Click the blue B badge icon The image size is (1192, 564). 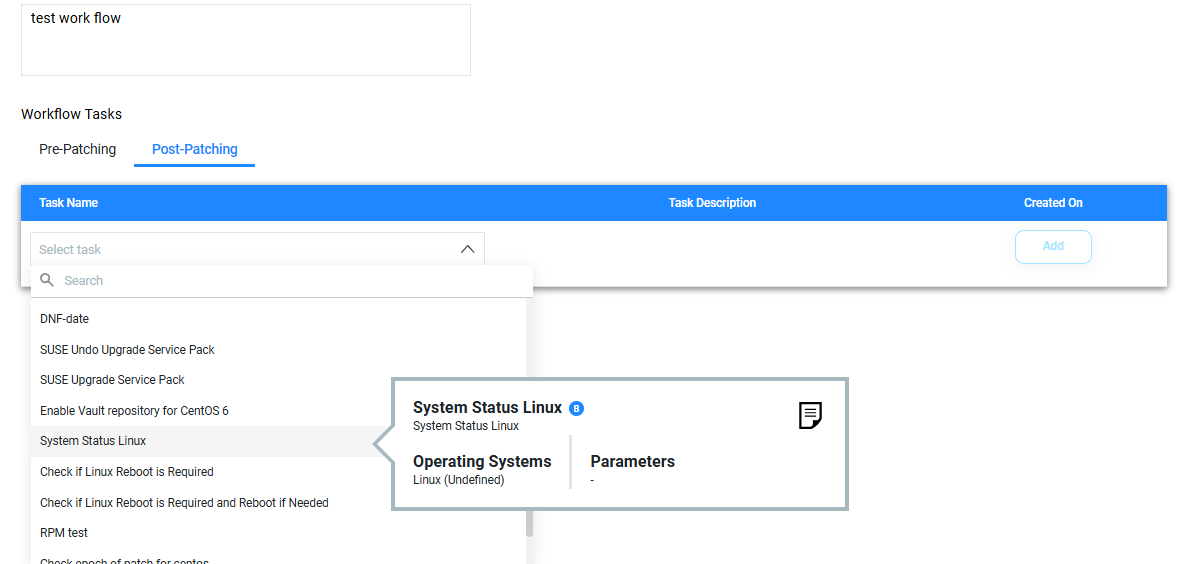pos(576,408)
